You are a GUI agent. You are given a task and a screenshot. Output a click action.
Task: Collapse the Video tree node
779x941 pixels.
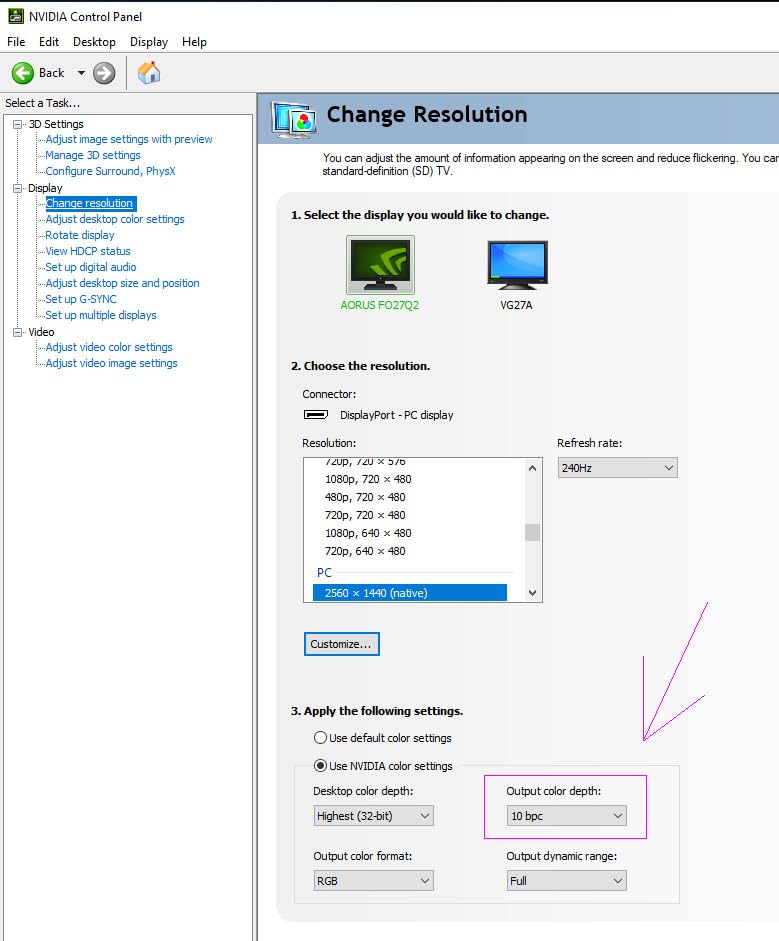point(18,332)
